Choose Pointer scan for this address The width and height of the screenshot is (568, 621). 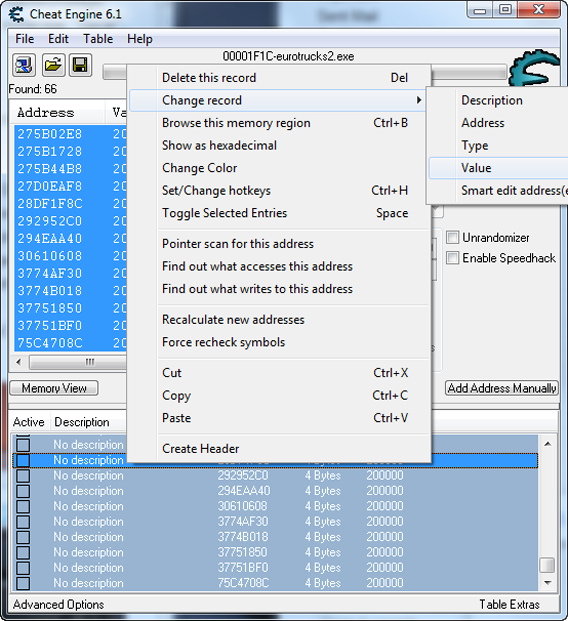[279, 244]
